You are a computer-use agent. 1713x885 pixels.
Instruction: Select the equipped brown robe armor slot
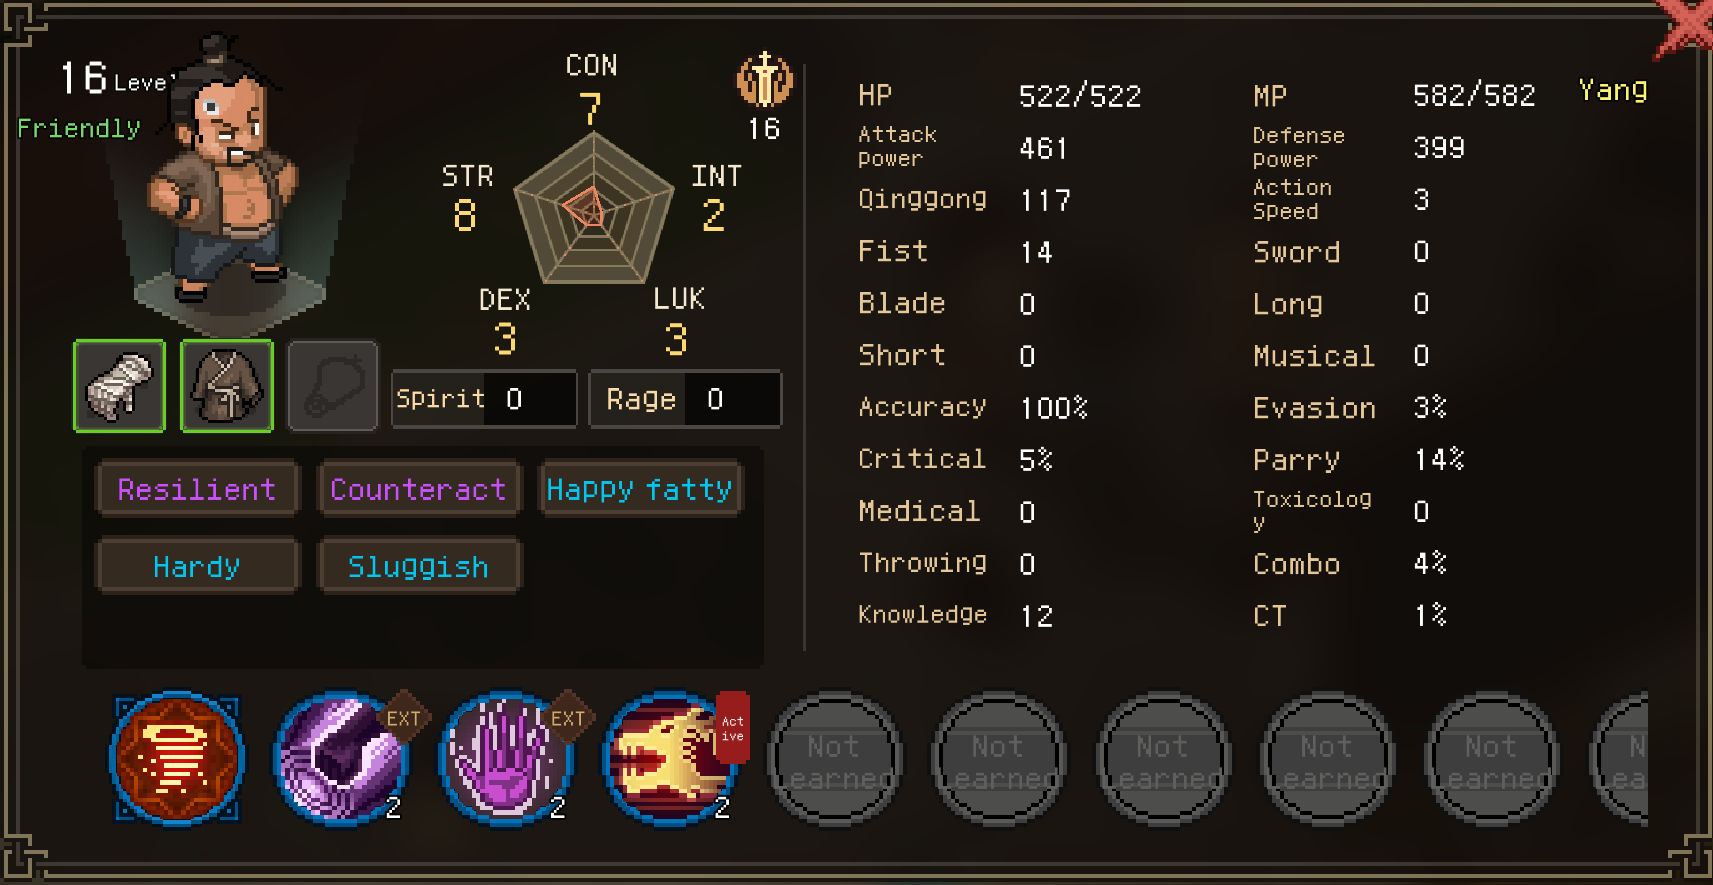(227, 386)
